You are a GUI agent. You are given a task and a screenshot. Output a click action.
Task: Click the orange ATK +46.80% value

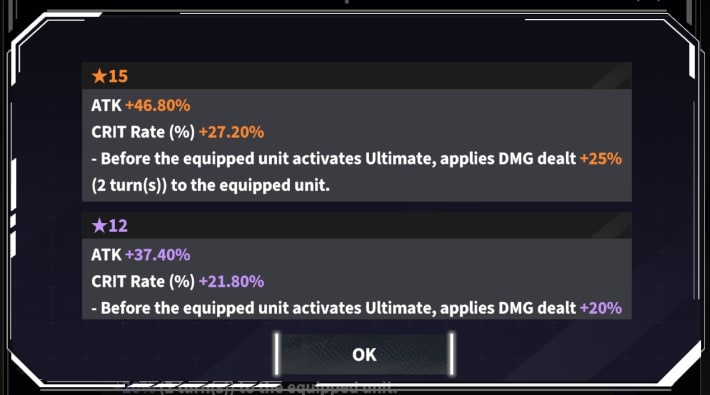pyautogui.click(x=158, y=106)
